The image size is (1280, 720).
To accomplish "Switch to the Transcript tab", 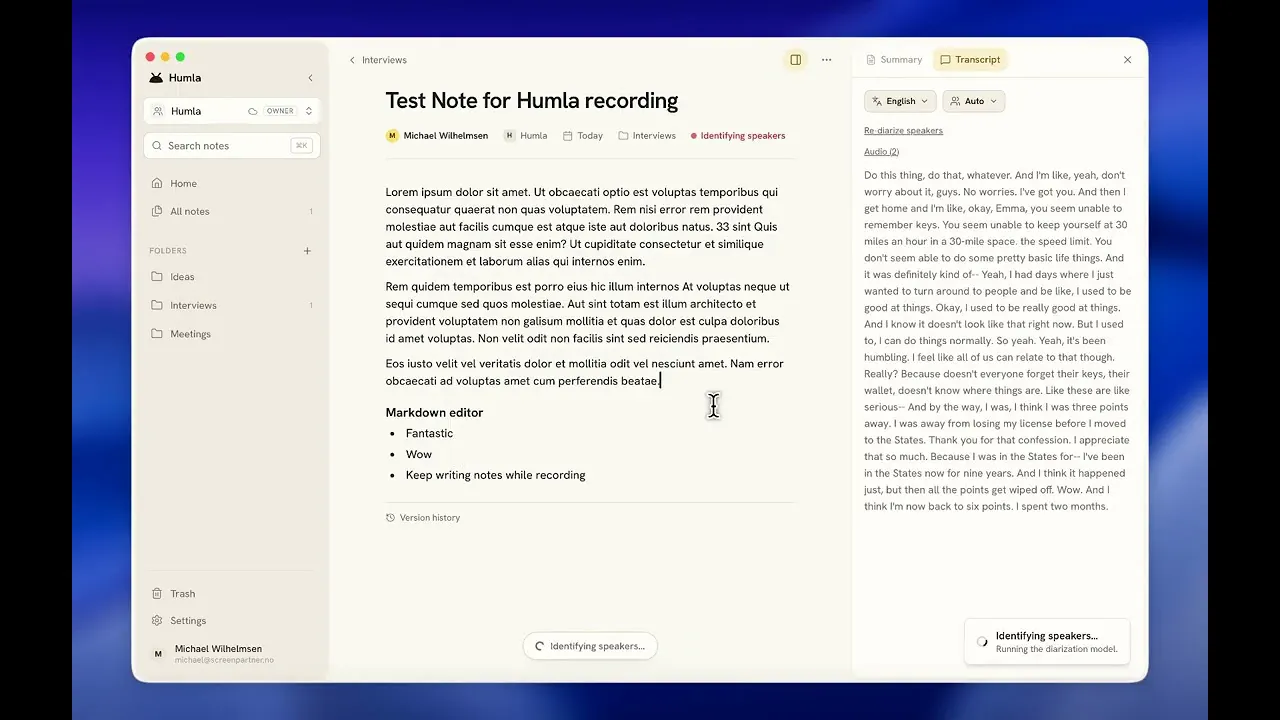I will coord(970,60).
